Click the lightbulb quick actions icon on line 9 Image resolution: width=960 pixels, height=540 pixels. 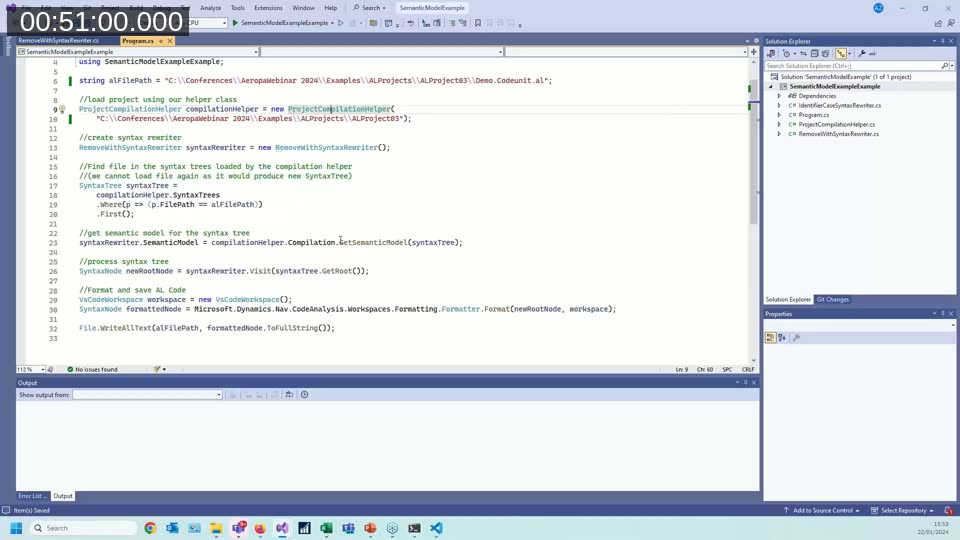click(62, 109)
